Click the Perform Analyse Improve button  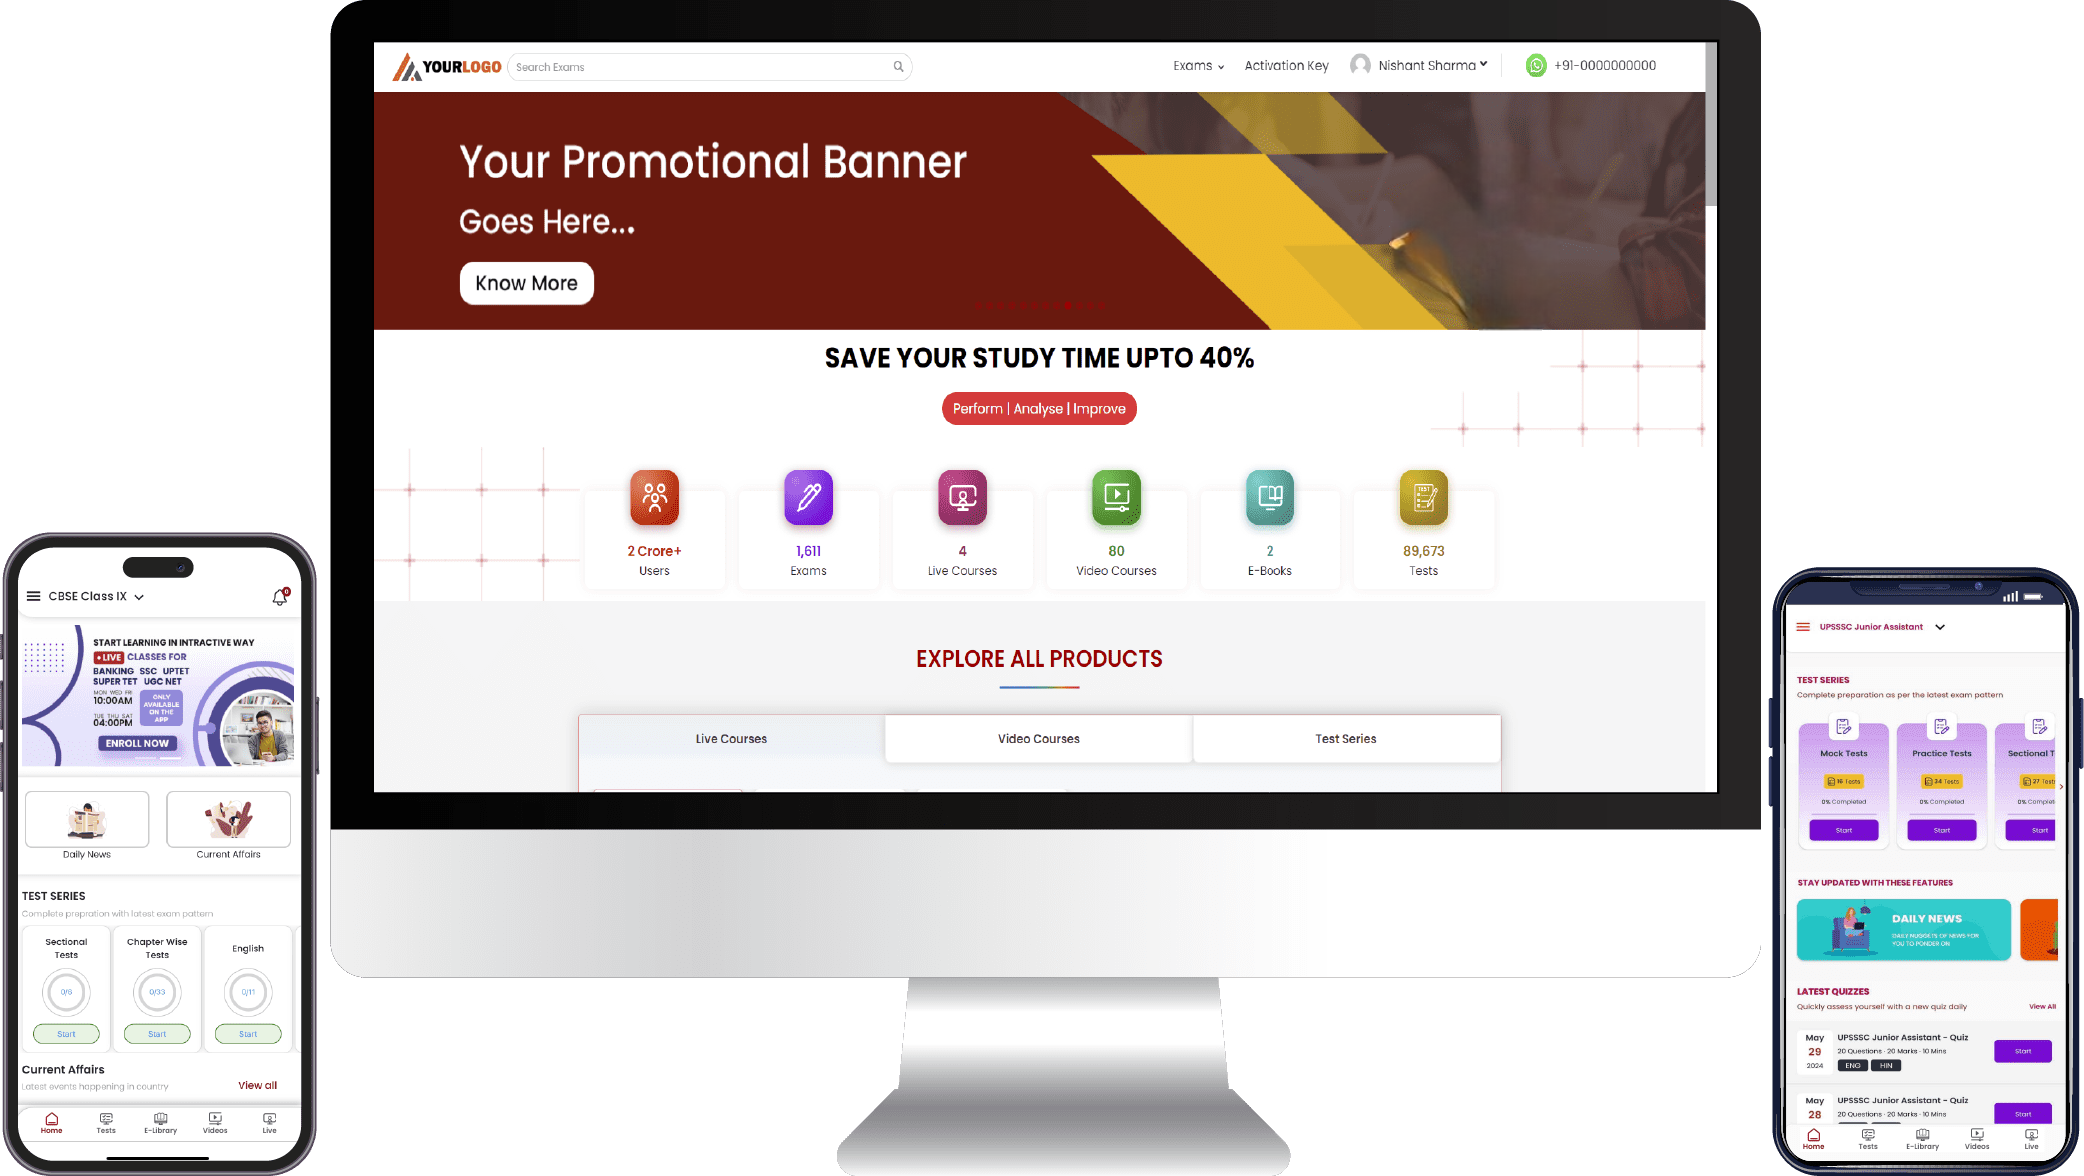pyautogui.click(x=1039, y=409)
